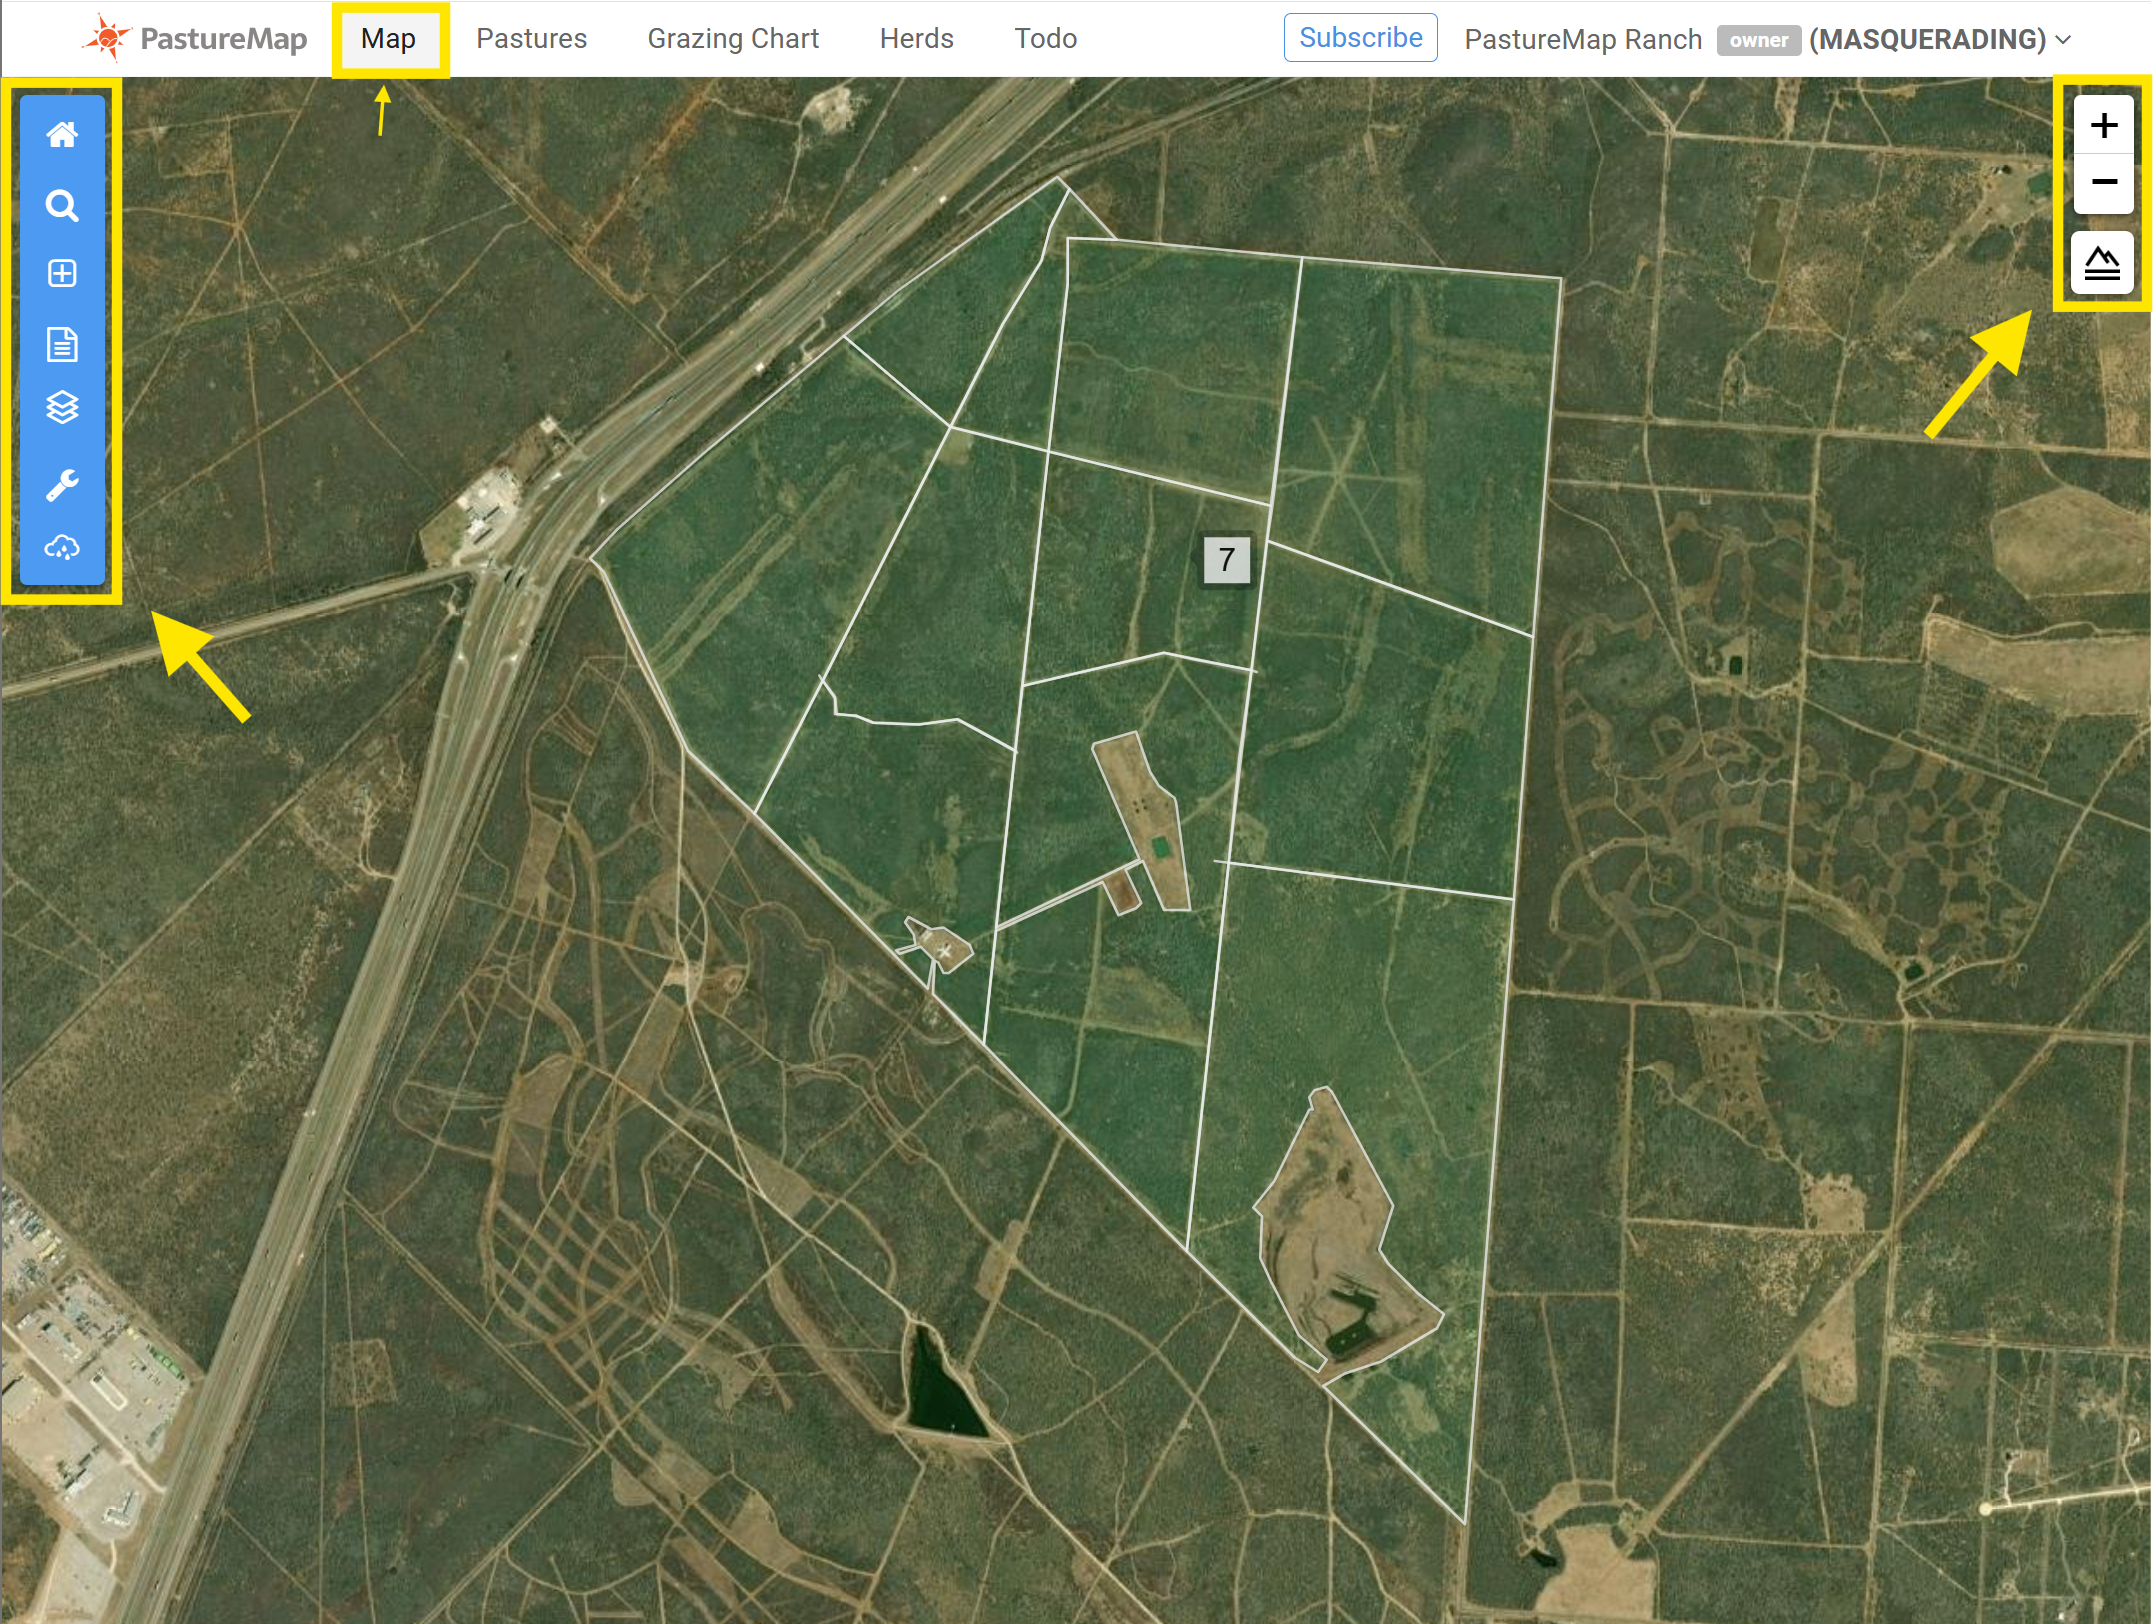Image resolution: width=2153 pixels, height=1624 pixels.
Task: Click the cloud rainfall icon
Action: pyautogui.click(x=62, y=547)
